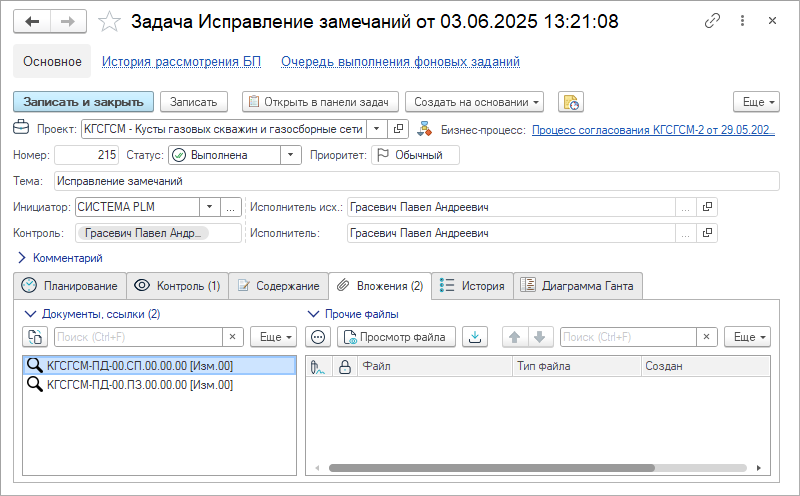
Task: Click the add document icon under Документы, ссылки
Action: [x=35, y=337]
